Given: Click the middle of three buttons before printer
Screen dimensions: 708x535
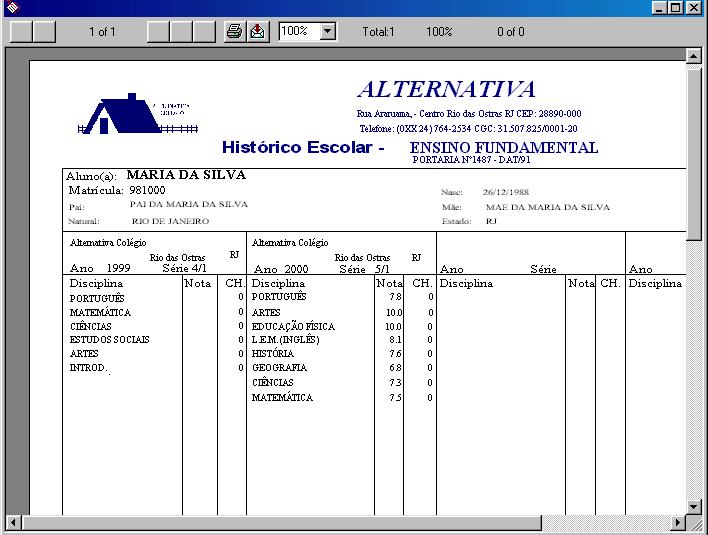Looking at the screenshot, I should coord(181,32).
